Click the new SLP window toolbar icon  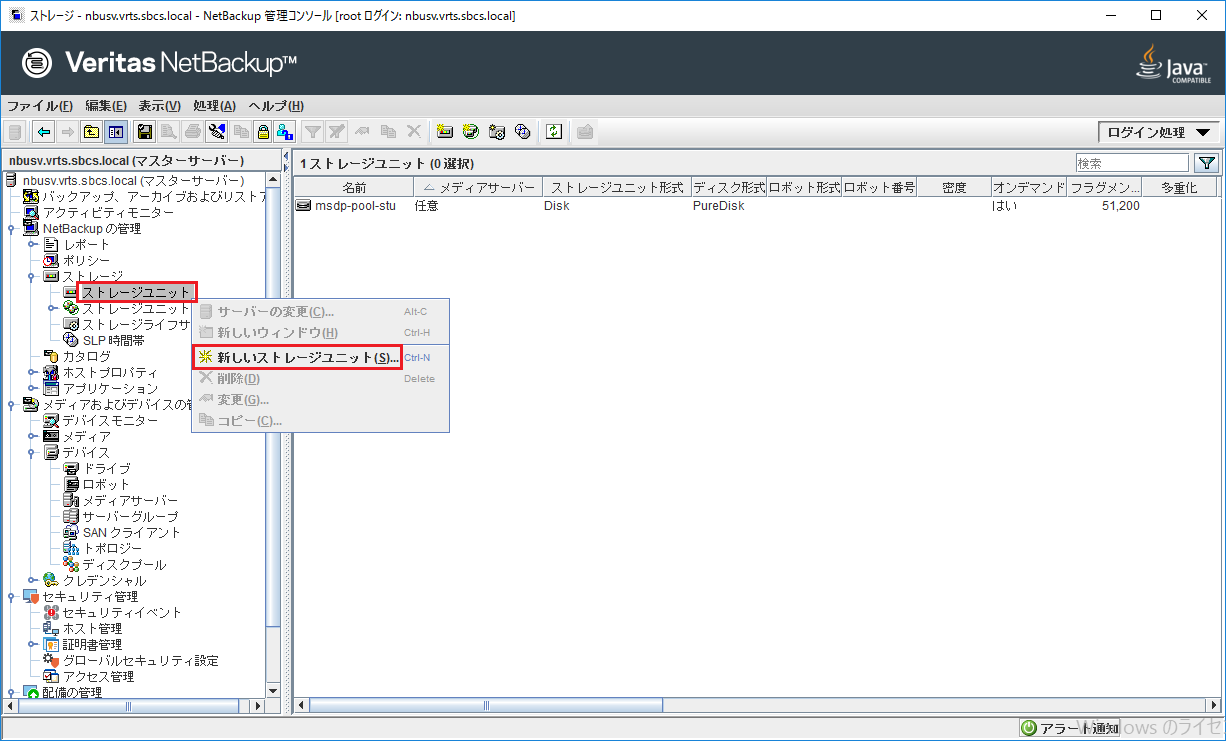[x=522, y=132]
